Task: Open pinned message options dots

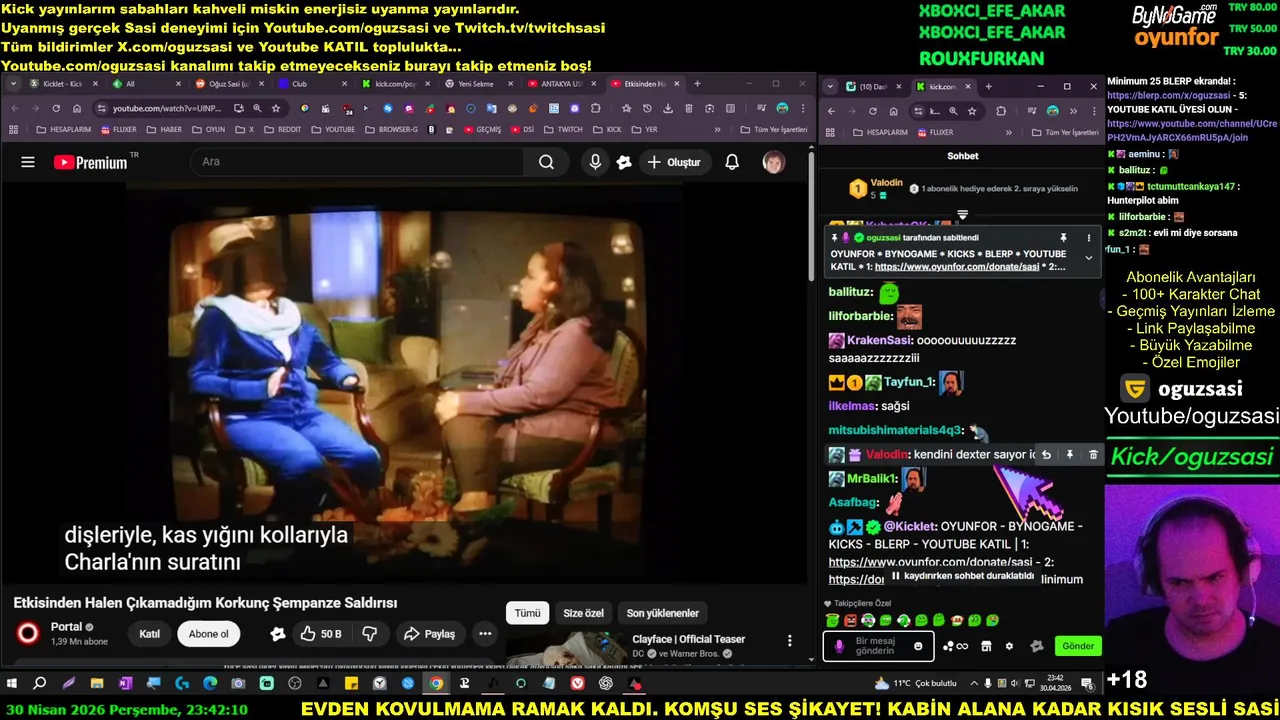Action: (1089, 238)
